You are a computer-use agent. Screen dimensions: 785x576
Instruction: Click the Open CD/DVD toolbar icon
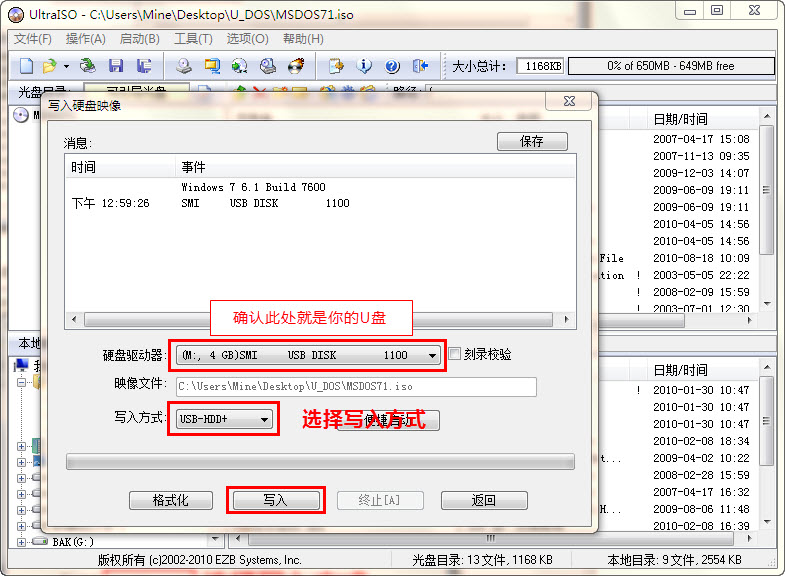(88, 66)
